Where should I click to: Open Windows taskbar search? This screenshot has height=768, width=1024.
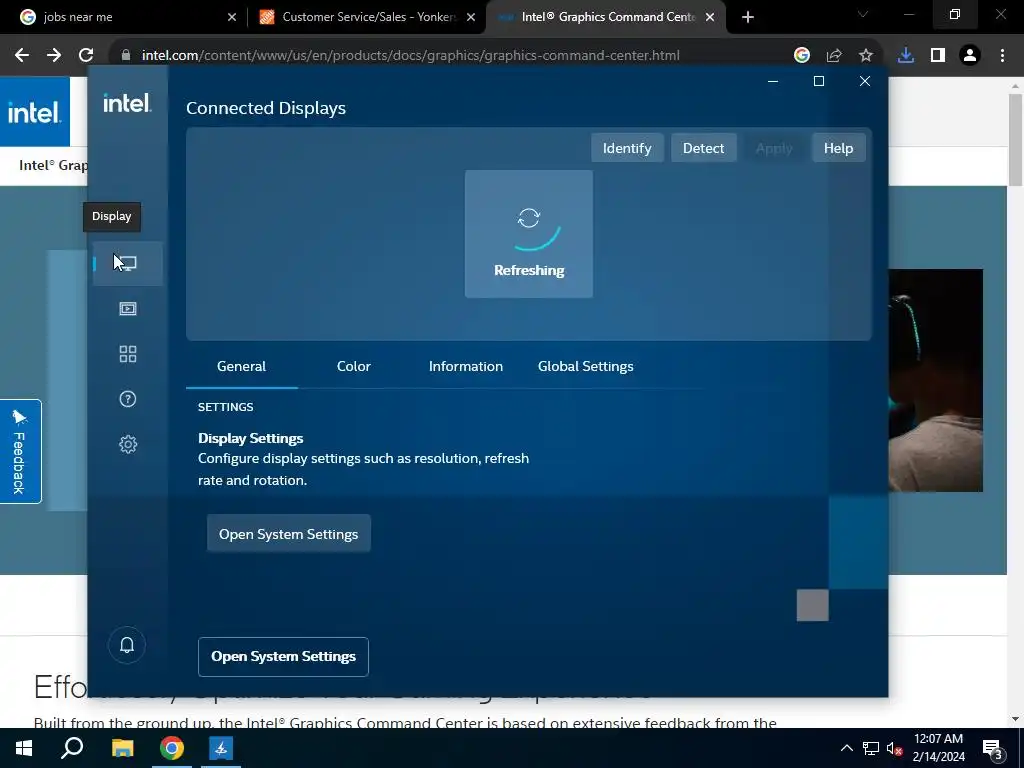point(72,748)
